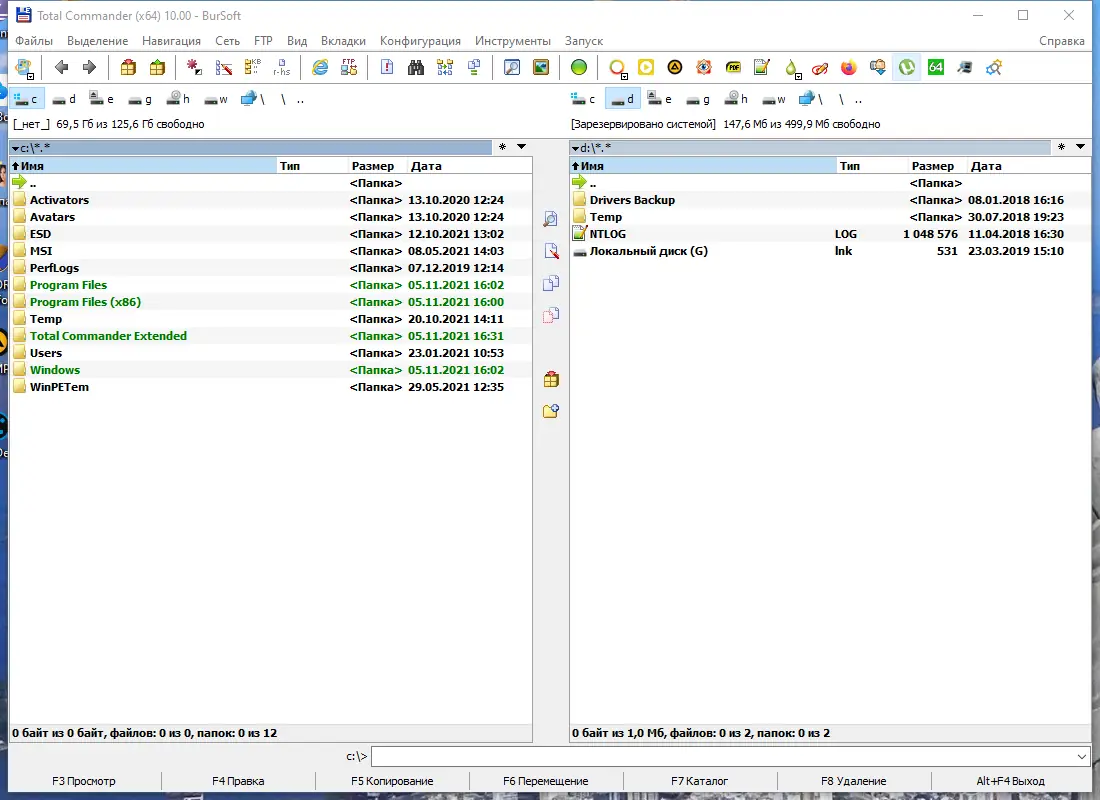Select Total Commander Extended folder row
The height and width of the screenshot is (800, 1100).
tap(271, 336)
